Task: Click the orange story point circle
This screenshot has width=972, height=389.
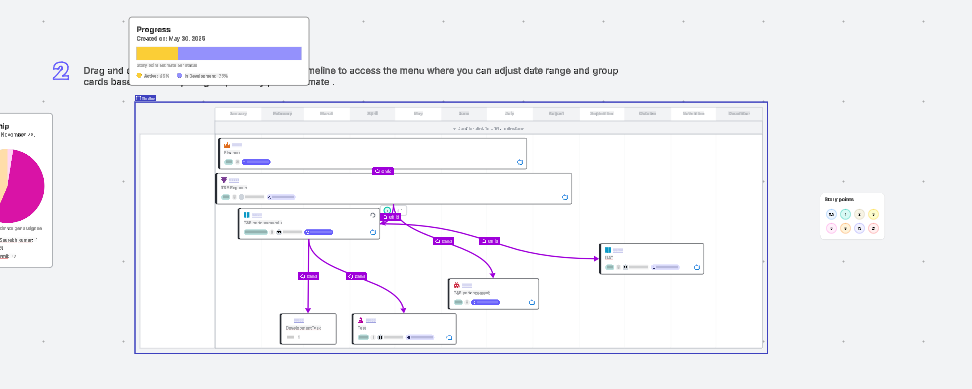Action: 846,229
